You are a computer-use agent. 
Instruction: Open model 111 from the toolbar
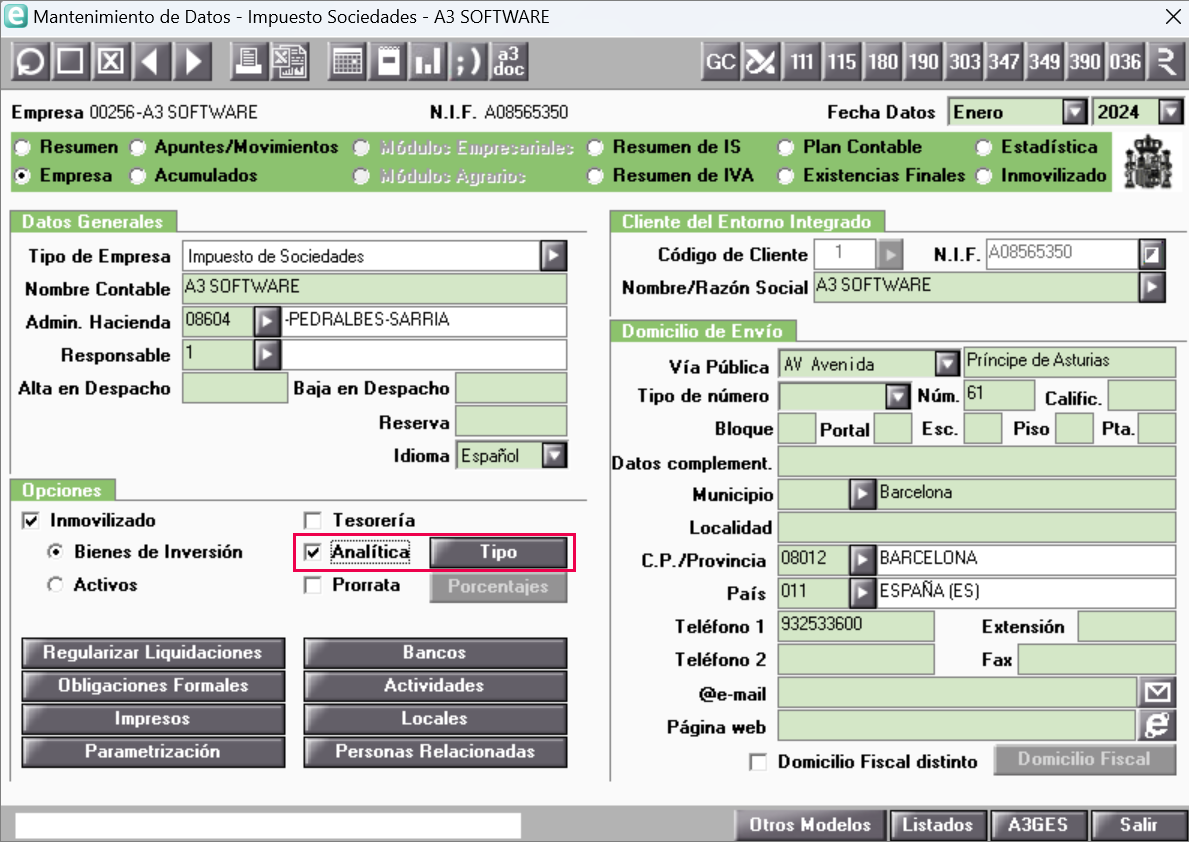[802, 61]
